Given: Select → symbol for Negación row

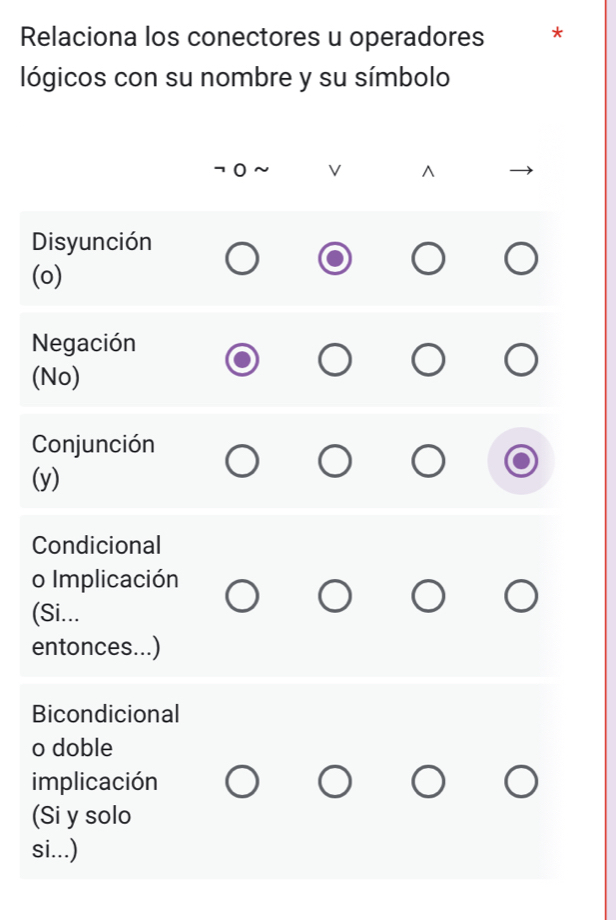Looking at the screenshot, I should [521, 360].
